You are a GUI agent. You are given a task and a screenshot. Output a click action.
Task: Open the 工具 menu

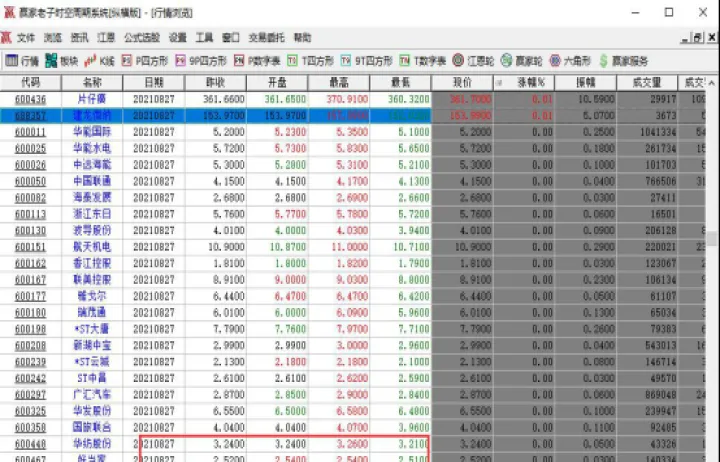pyautogui.click(x=204, y=38)
